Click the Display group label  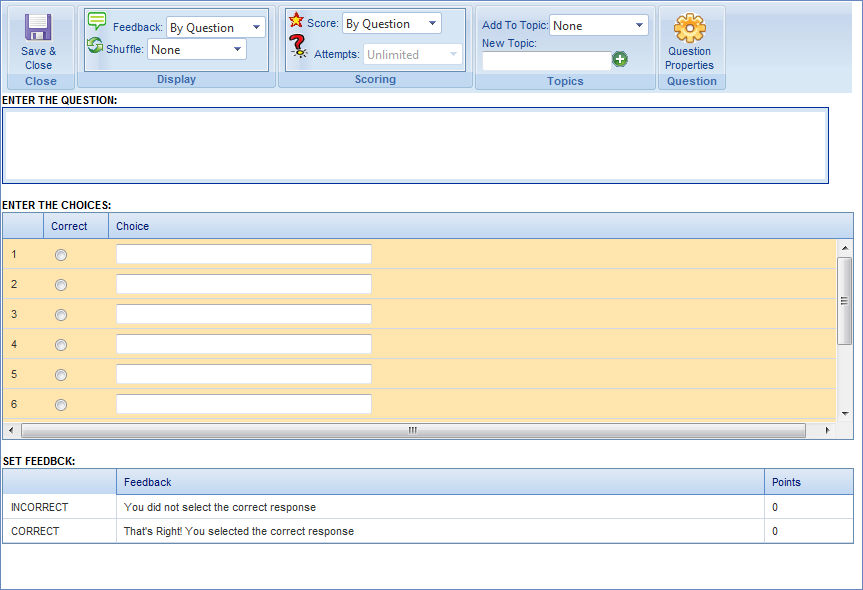(x=176, y=79)
